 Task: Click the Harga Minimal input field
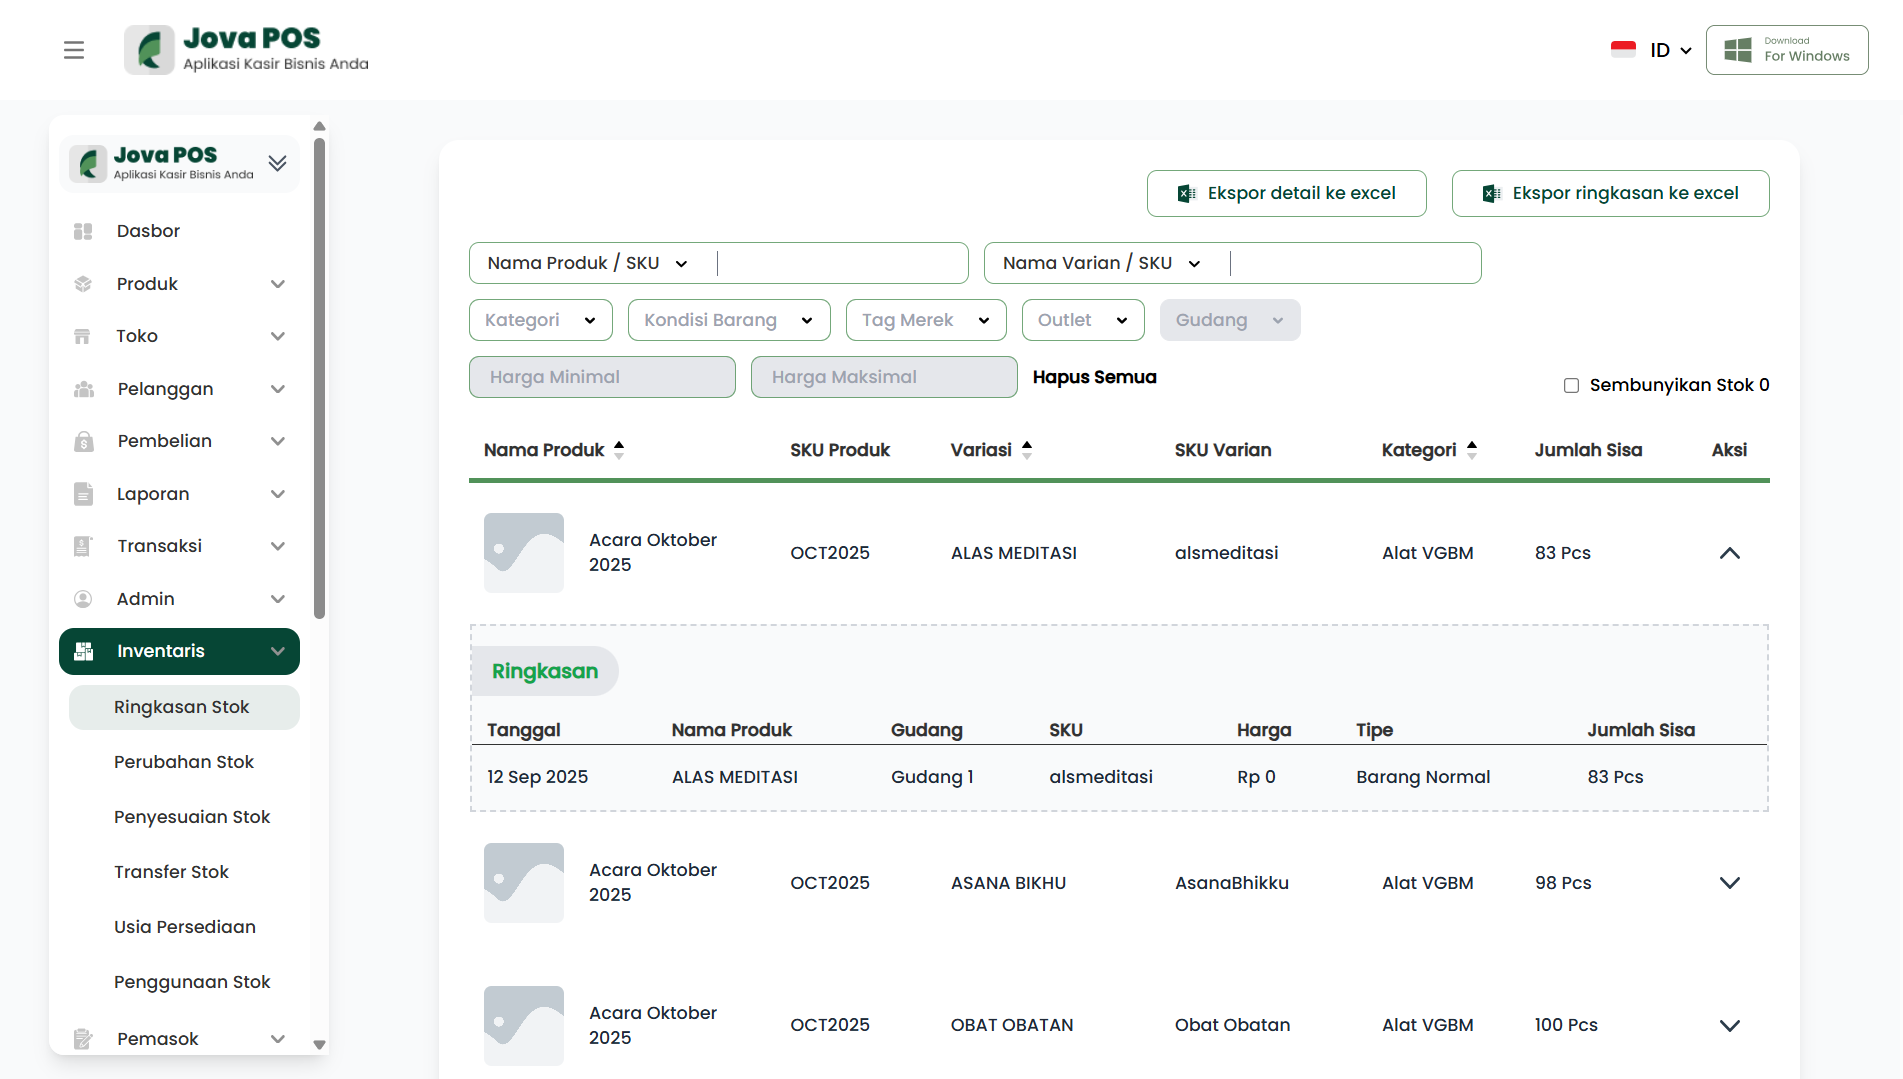(602, 377)
